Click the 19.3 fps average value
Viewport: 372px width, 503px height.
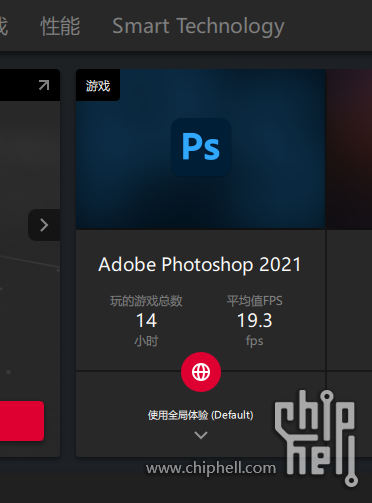click(x=255, y=320)
